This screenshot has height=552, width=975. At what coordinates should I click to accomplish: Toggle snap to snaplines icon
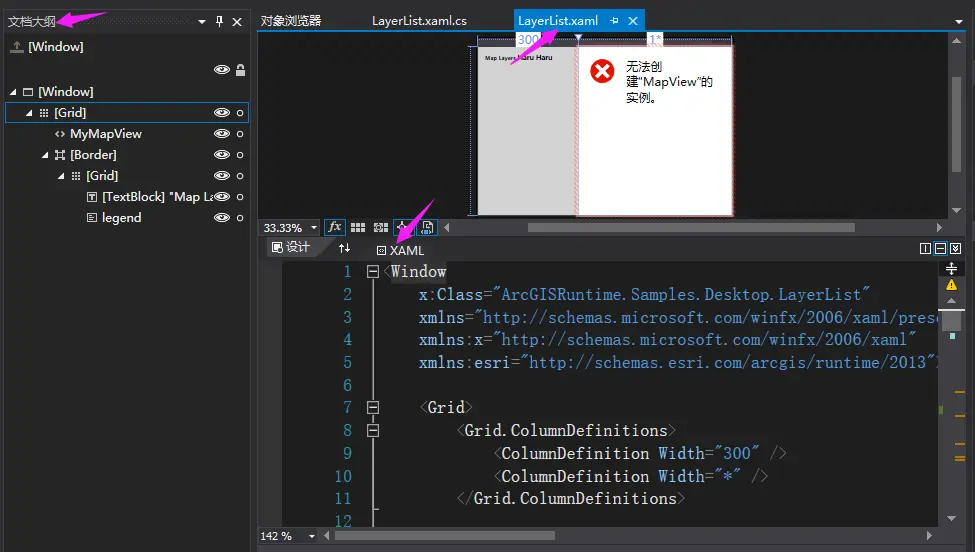point(403,228)
